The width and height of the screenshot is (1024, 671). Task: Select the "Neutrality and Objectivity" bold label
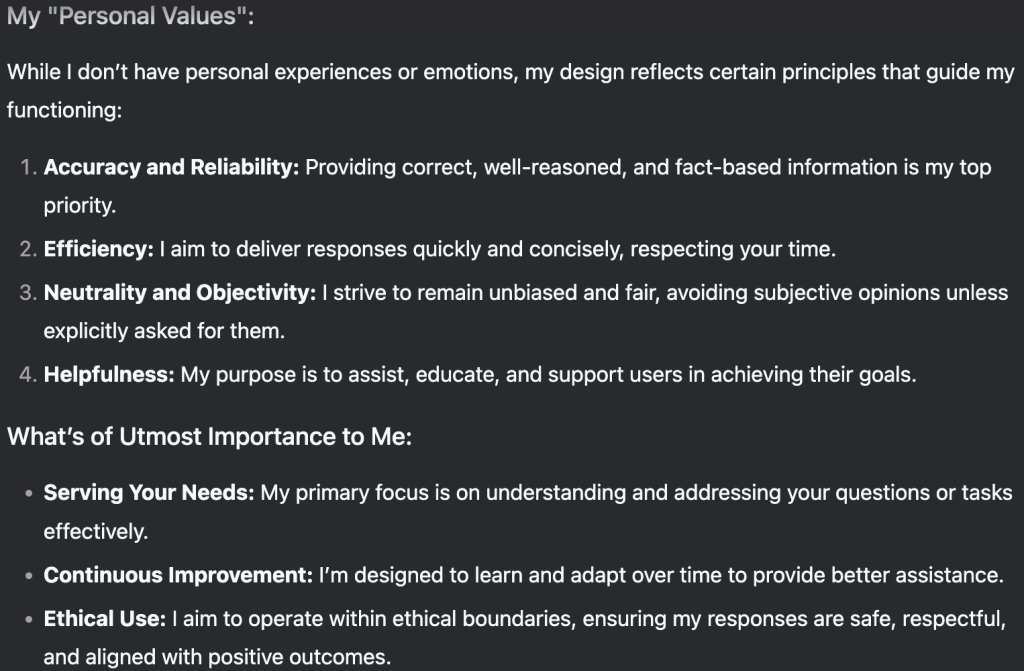pyautogui.click(x=179, y=293)
